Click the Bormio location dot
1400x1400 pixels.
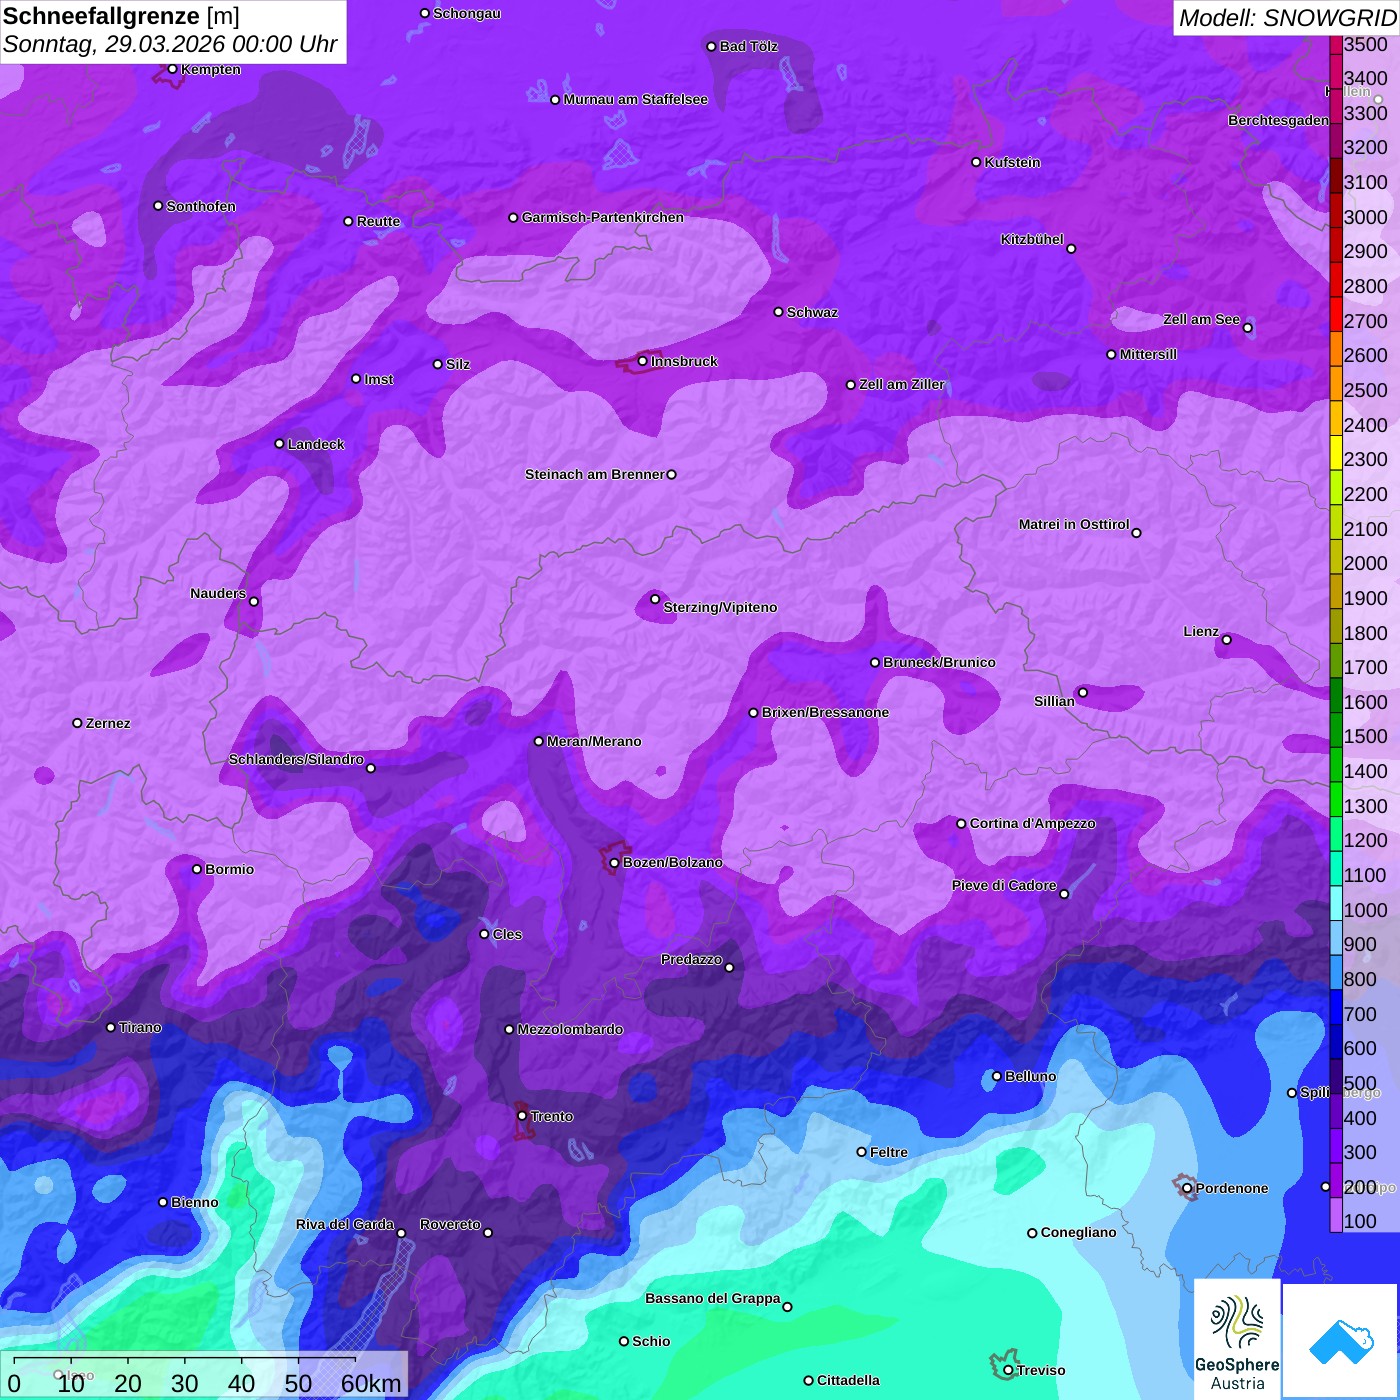pos(197,869)
